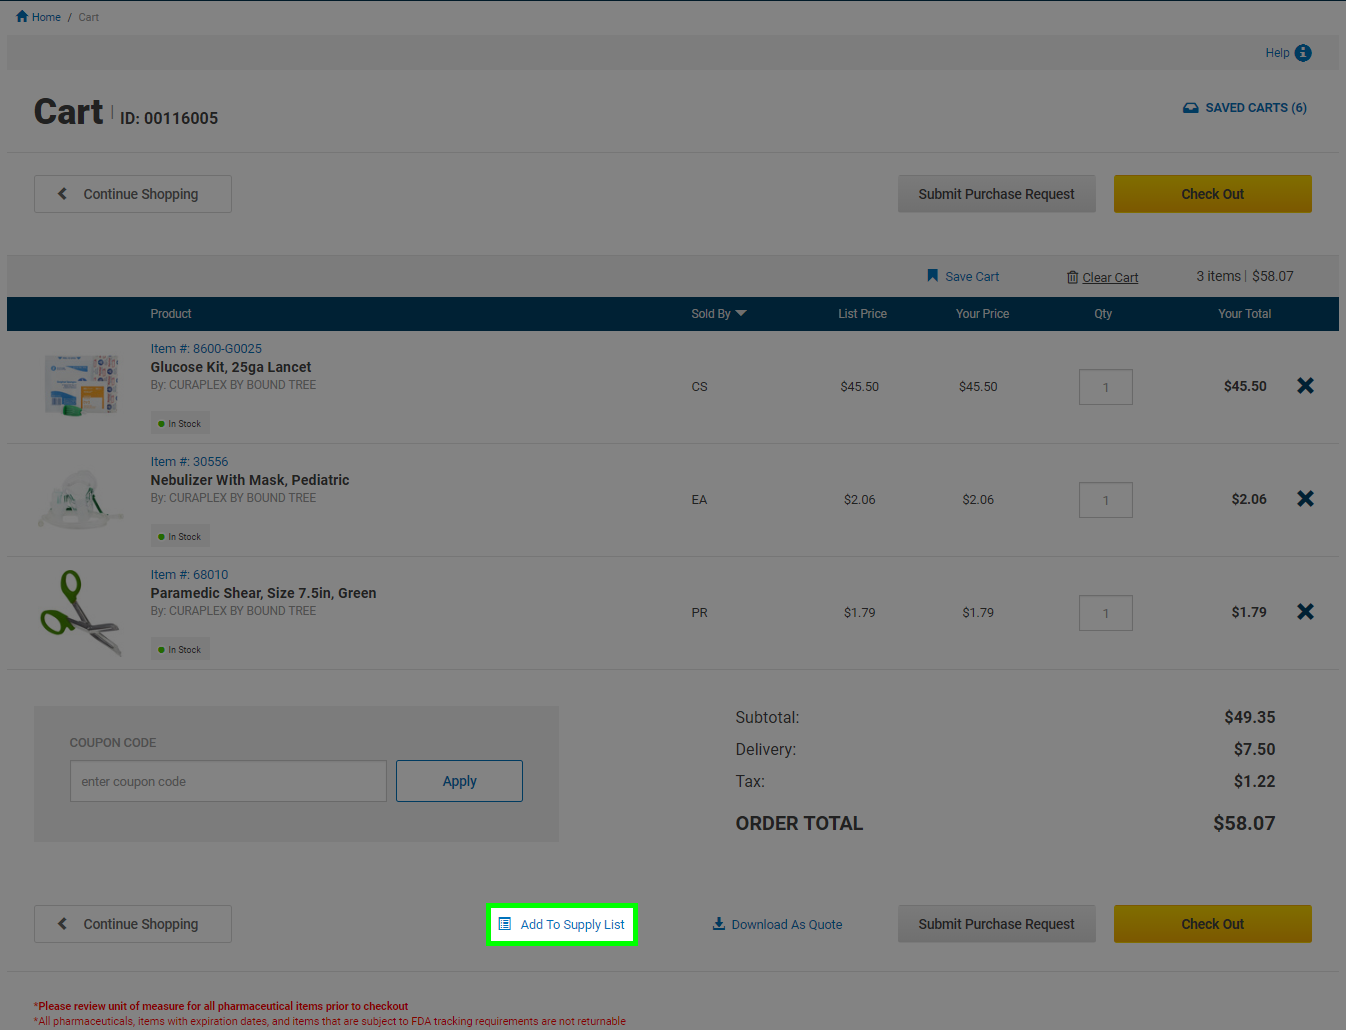Image resolution: width=1346 pixels, height=1030 pixels.
Task: Click bottom Check Out button
Action: coord(1213,924)
